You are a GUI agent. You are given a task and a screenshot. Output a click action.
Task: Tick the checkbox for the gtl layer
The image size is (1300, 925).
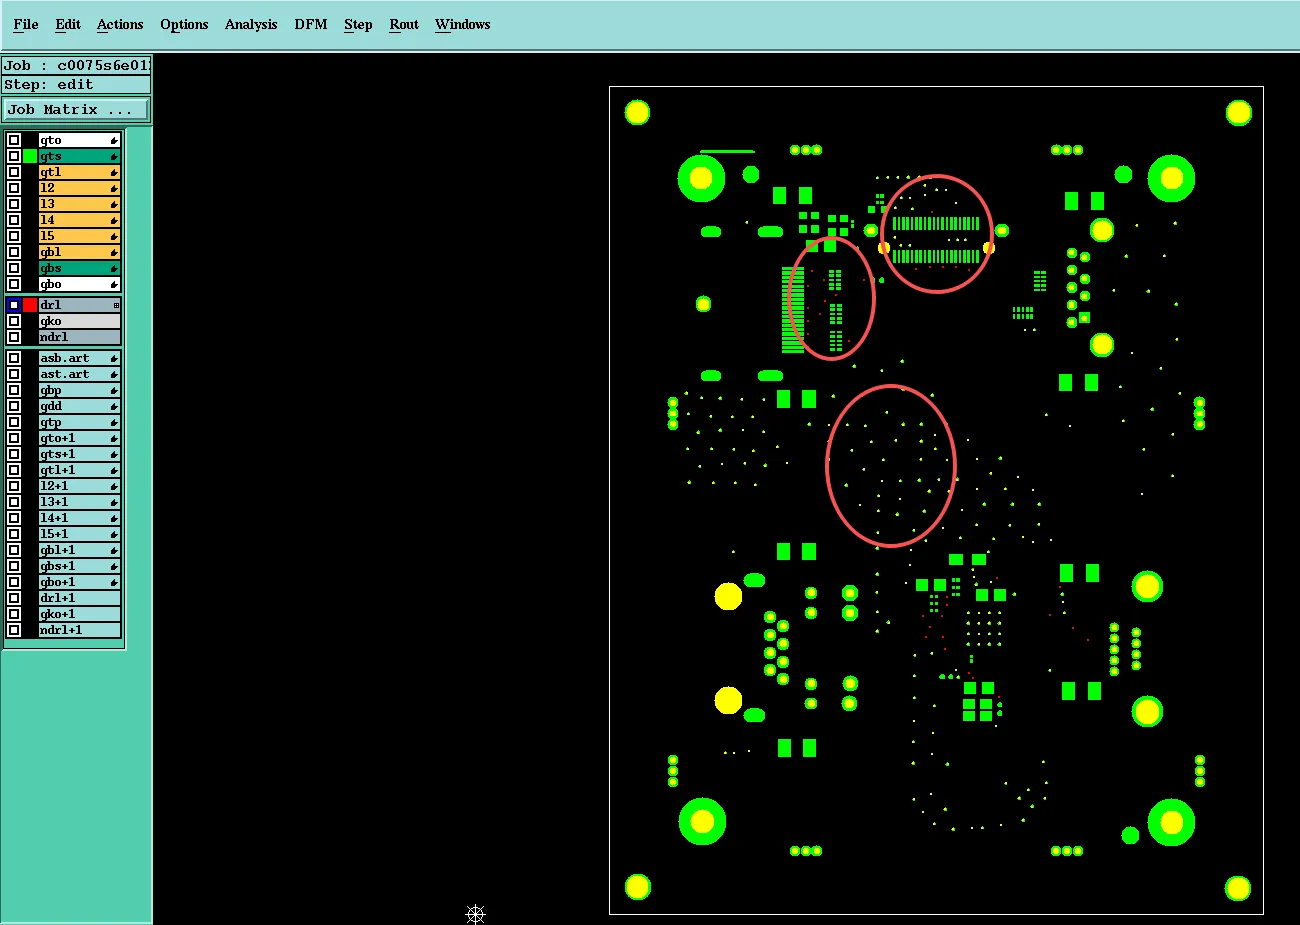[x=14, y=173]
